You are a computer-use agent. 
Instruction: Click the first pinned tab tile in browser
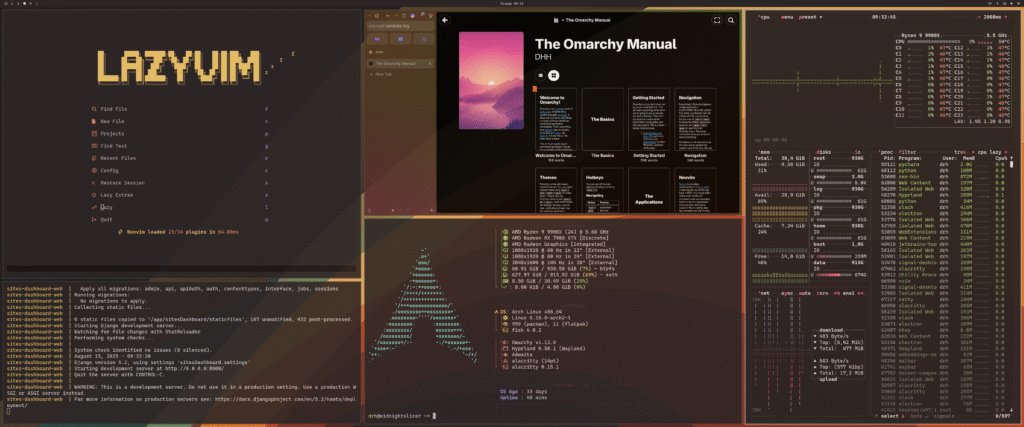pos(378,39)
